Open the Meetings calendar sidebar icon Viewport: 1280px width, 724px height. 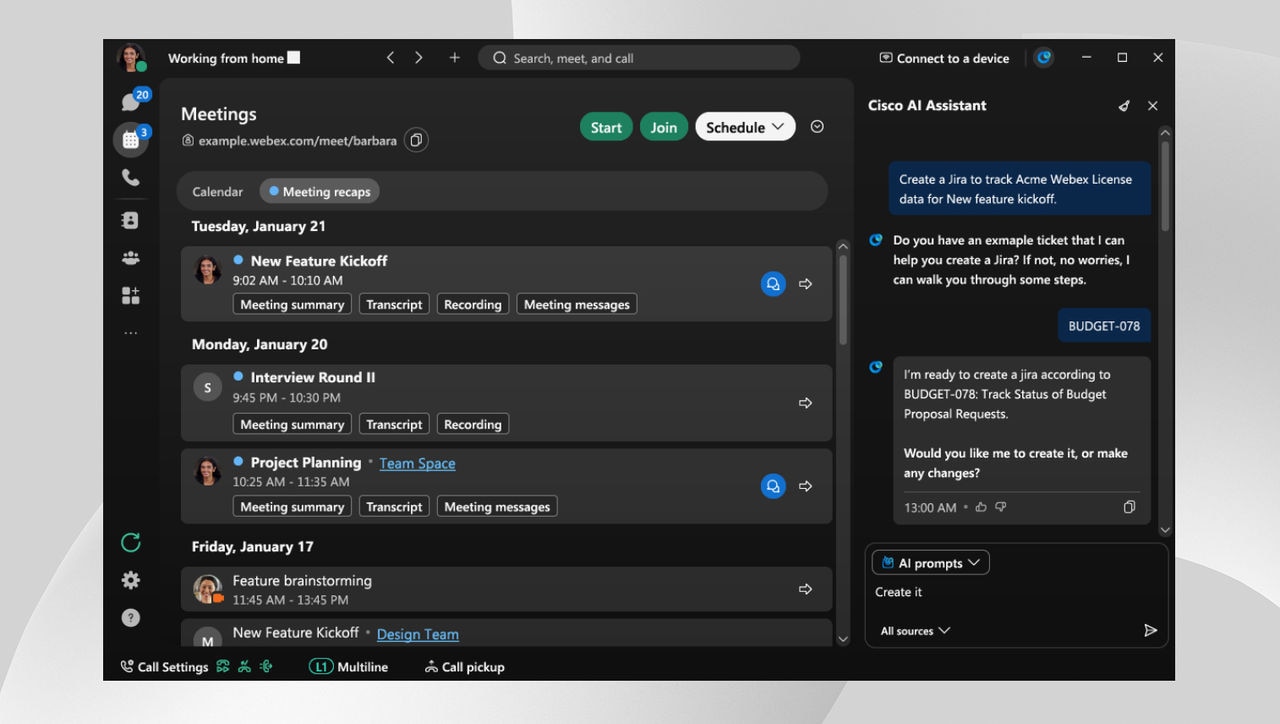131,139
